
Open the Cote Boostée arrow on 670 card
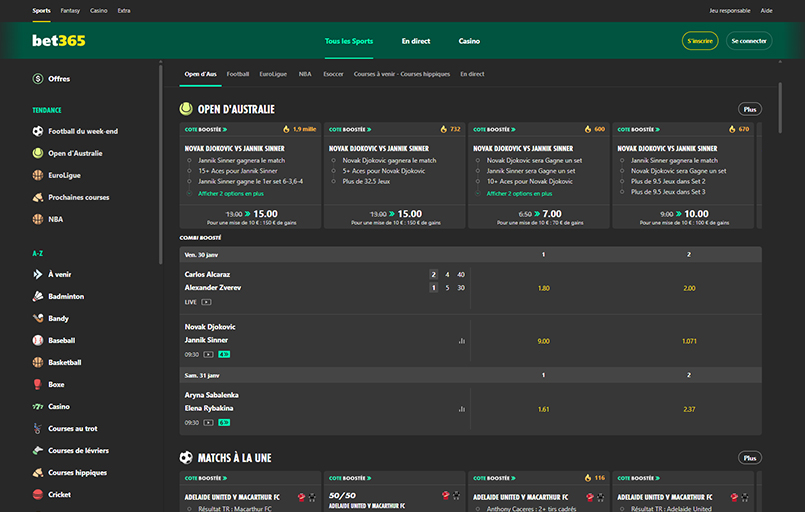(x=658, y=129)
